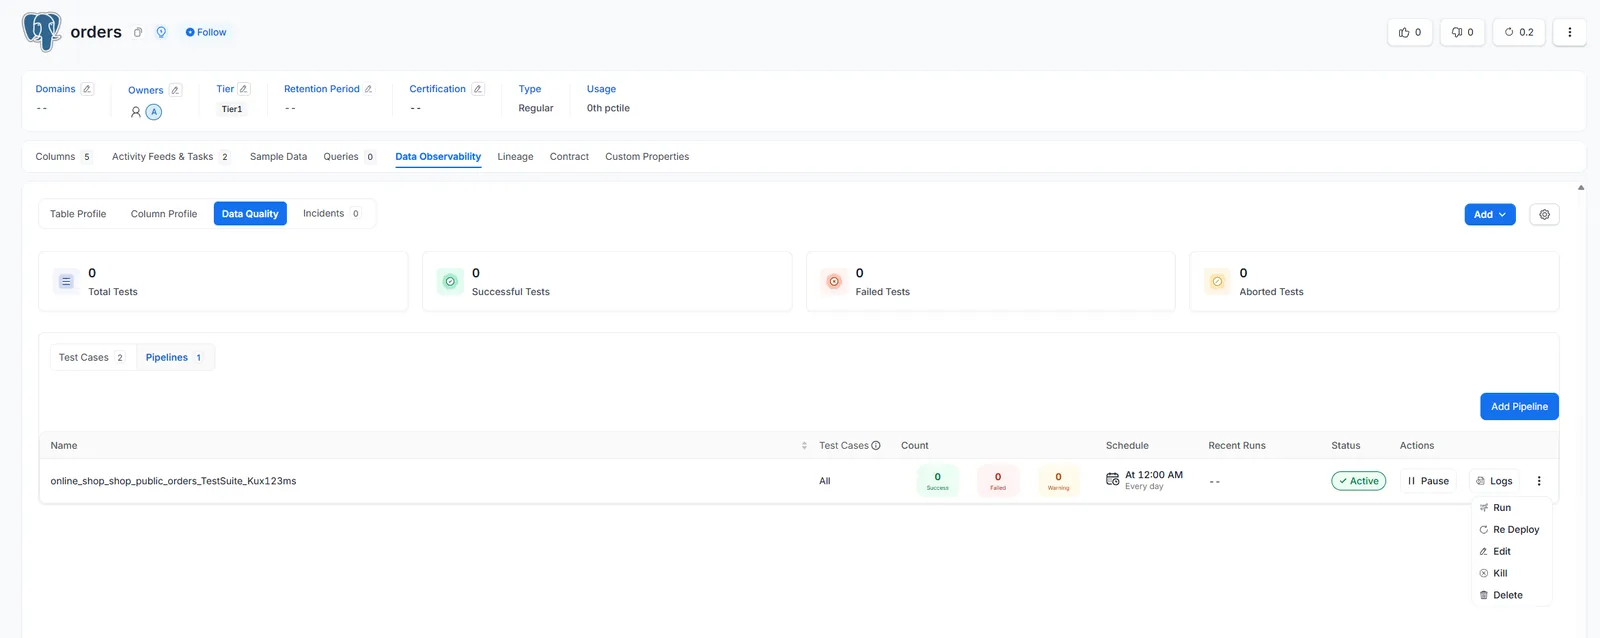This screenshot has height=638, width=1600.
Task: Choose Delete from the pipeline menu
Action: click(1511, 596)
